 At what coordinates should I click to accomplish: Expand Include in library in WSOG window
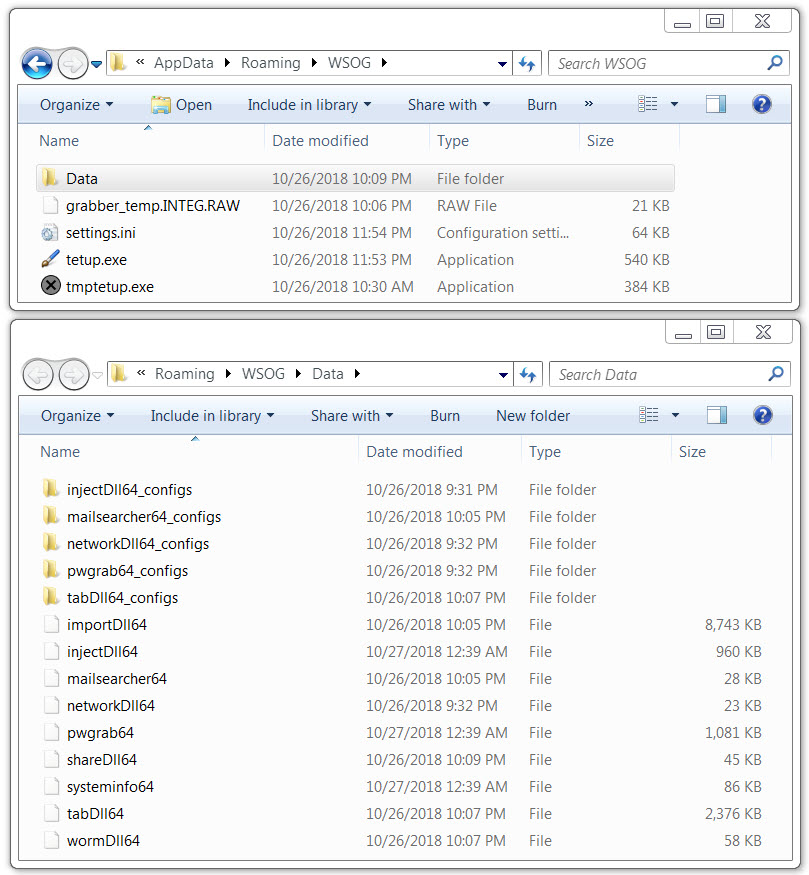click(x=310, y=105)
